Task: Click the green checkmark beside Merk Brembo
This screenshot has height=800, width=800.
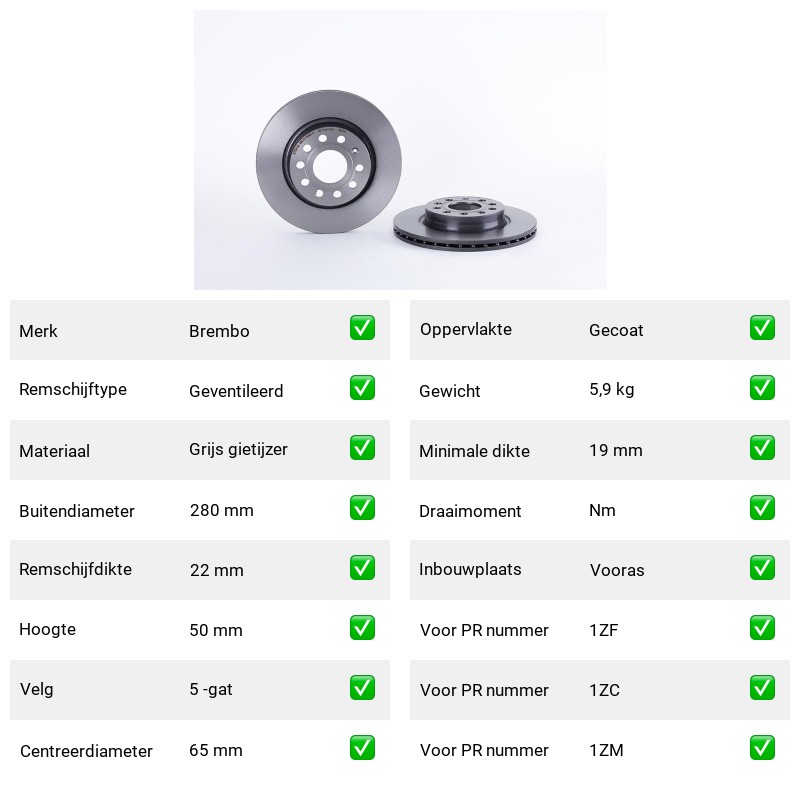Action: [x=362, y=328]
